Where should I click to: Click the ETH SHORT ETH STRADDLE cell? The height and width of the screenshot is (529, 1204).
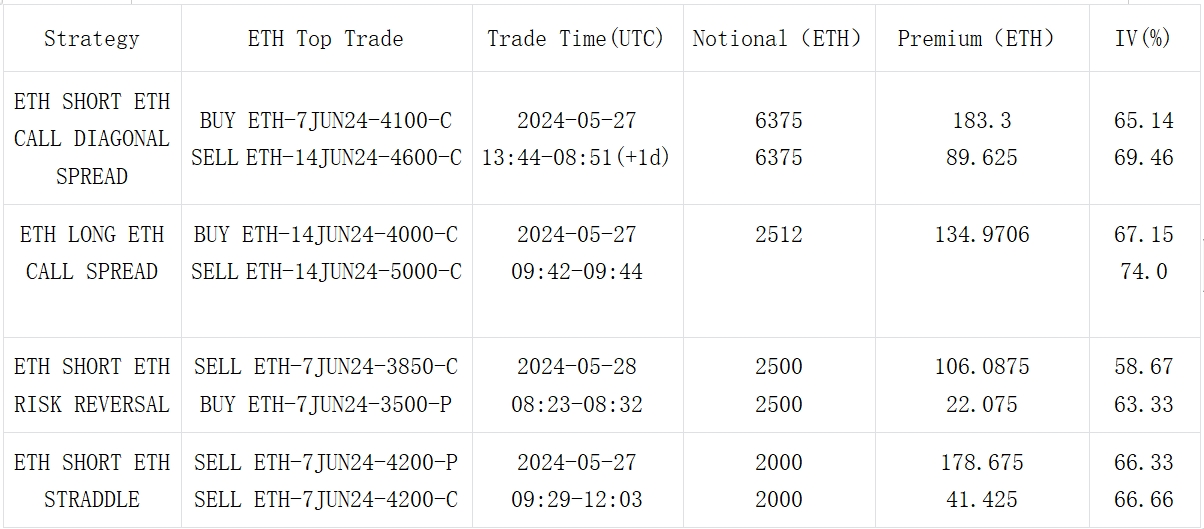pyautogui.click(x=92, y=480)
